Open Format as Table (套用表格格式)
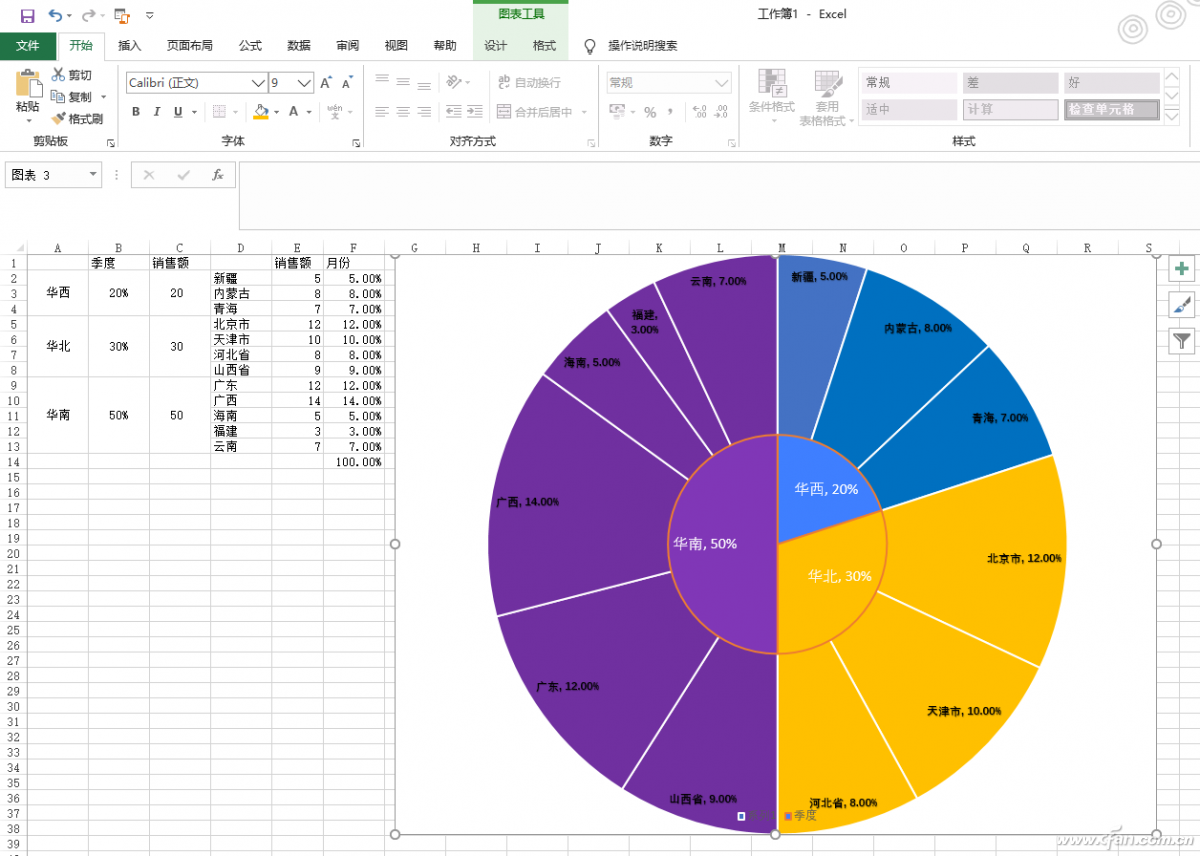Viewport: 1200px width, 856px height. 827,97
